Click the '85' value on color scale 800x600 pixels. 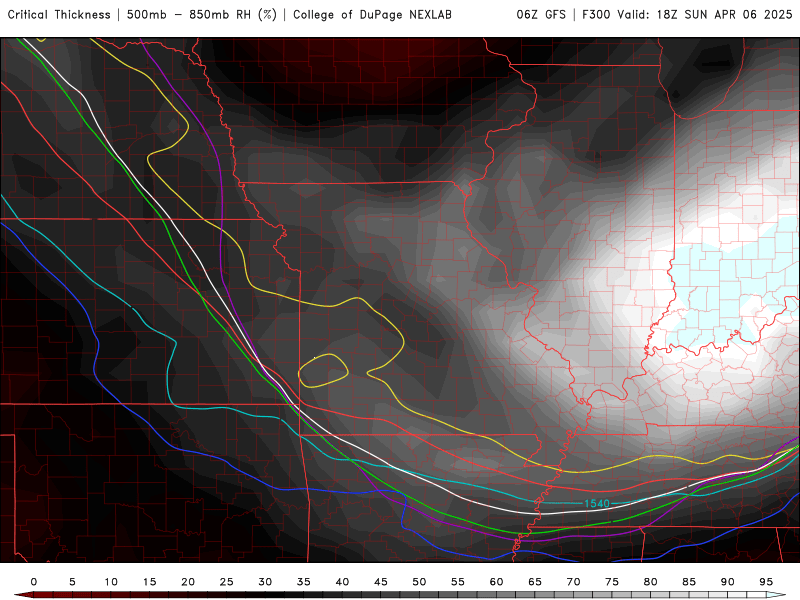coord(689,582)
